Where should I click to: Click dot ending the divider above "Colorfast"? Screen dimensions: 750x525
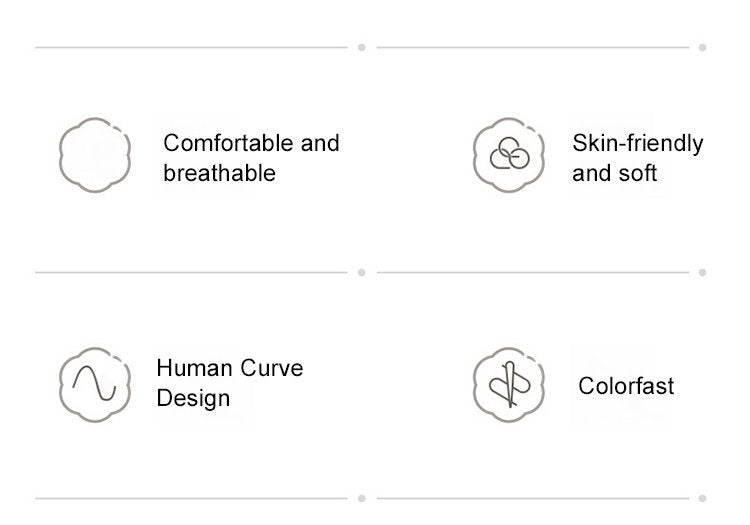[x=703, y=272]
